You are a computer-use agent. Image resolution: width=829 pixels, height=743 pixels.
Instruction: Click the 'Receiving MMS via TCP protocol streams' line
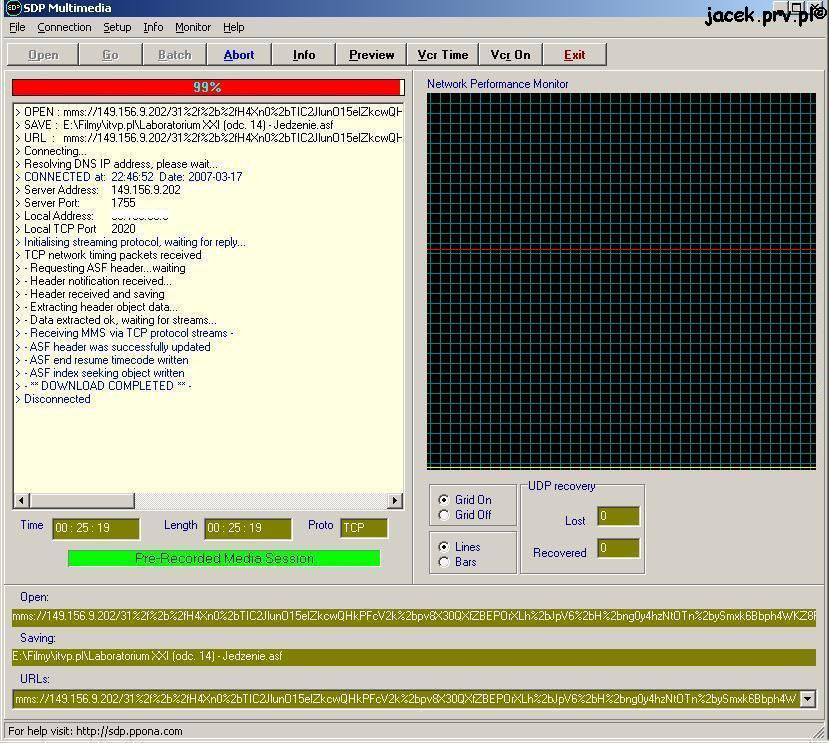tap(124, 333)
